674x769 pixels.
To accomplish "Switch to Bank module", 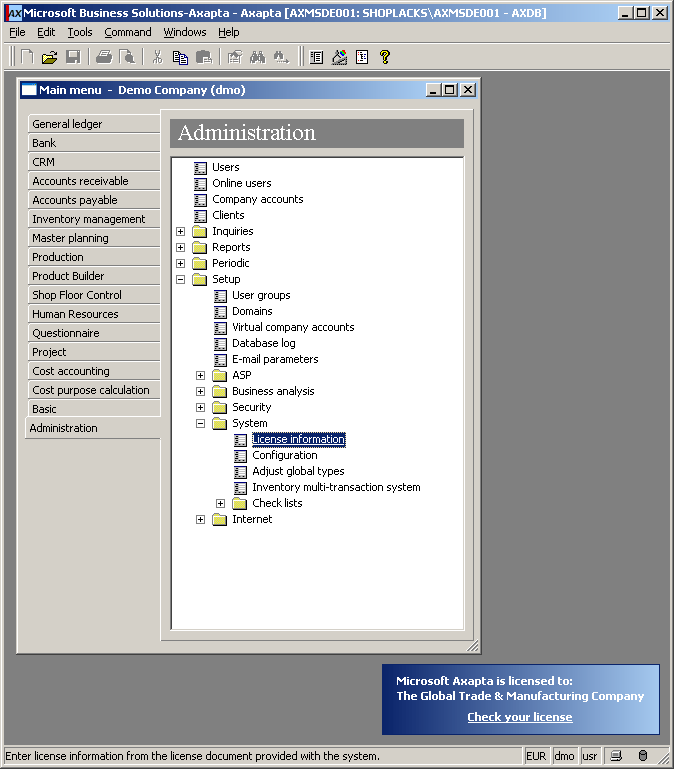I will point(94,143).
